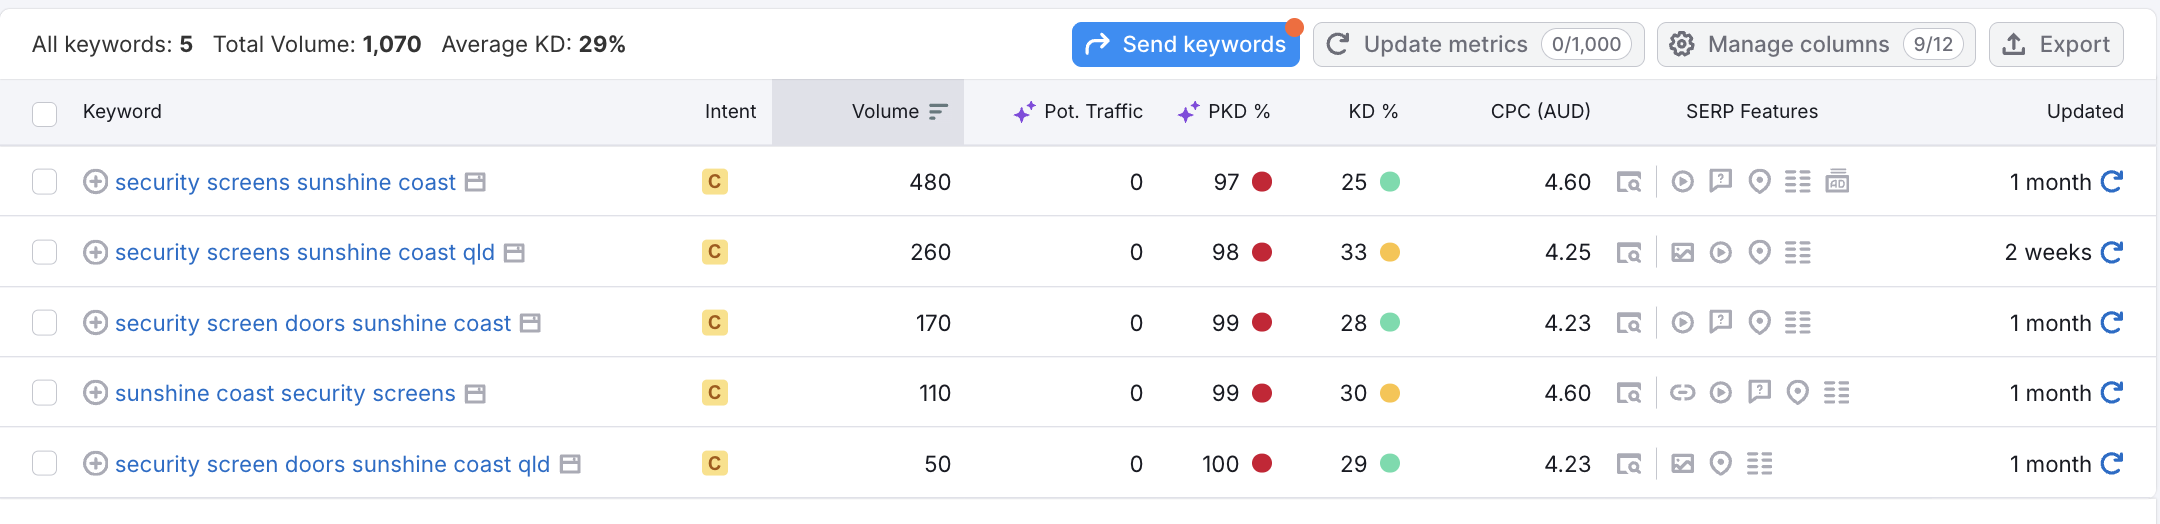2160x524 pixels.
Task: Click yellow KD indicator dot for value 33
Action: click(1390, 252)
